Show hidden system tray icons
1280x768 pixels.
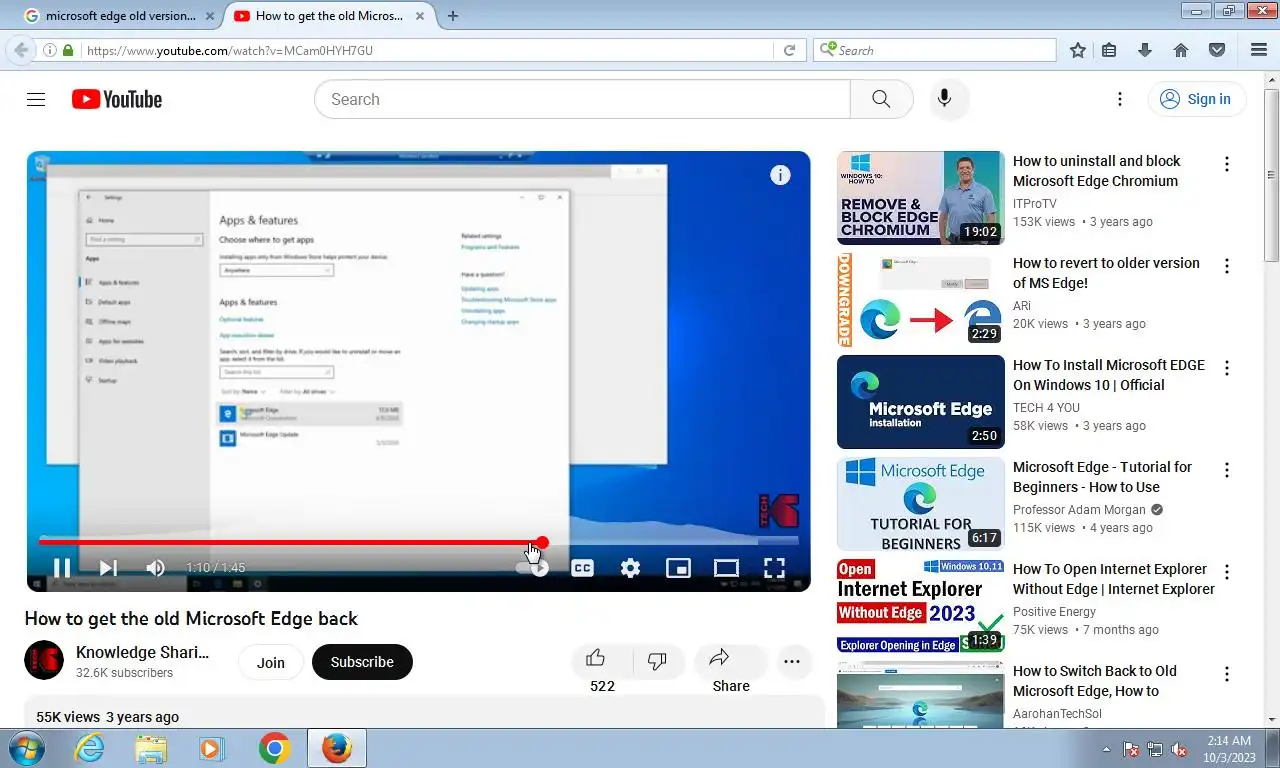pos(1106,749)
